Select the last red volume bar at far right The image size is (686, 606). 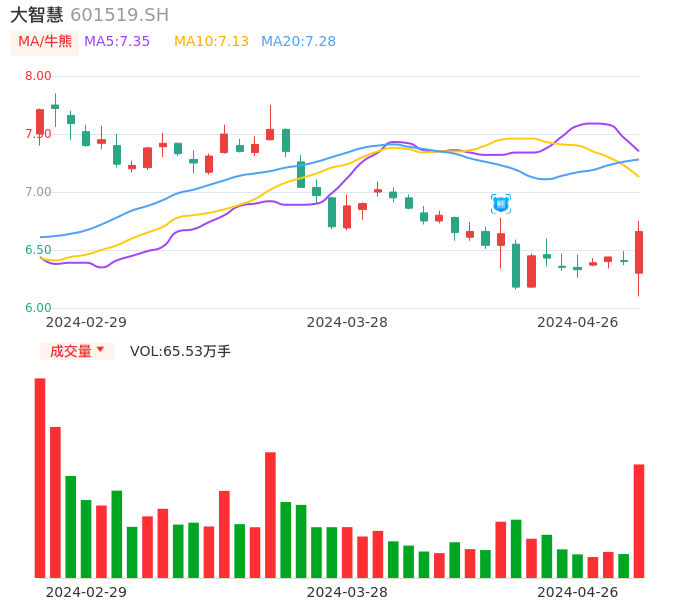(x=639, y=520)
